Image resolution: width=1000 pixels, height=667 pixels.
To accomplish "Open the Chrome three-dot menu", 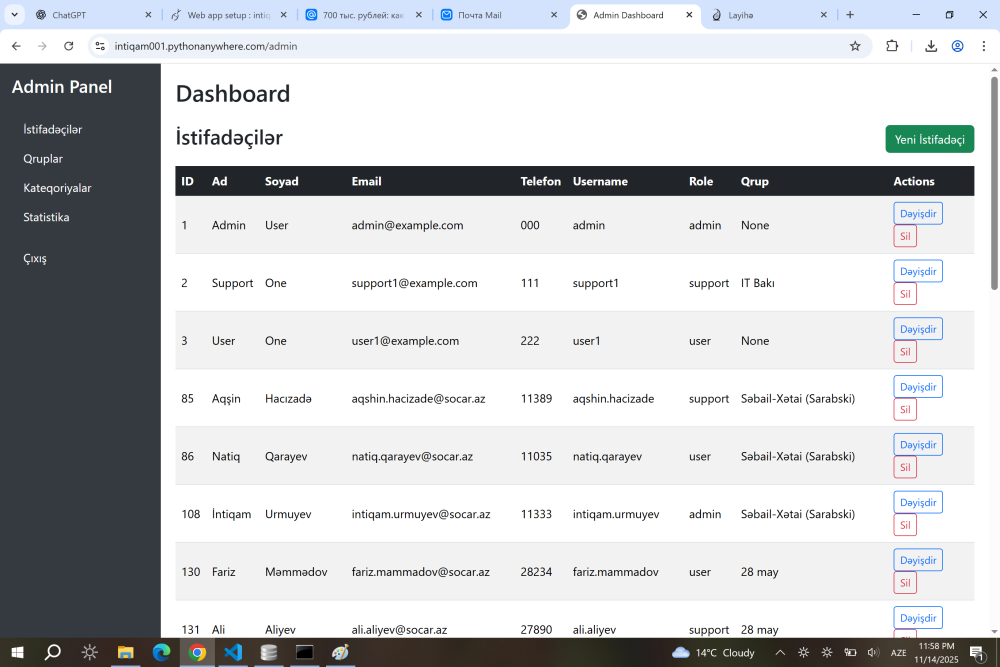I will click(984, 46).
